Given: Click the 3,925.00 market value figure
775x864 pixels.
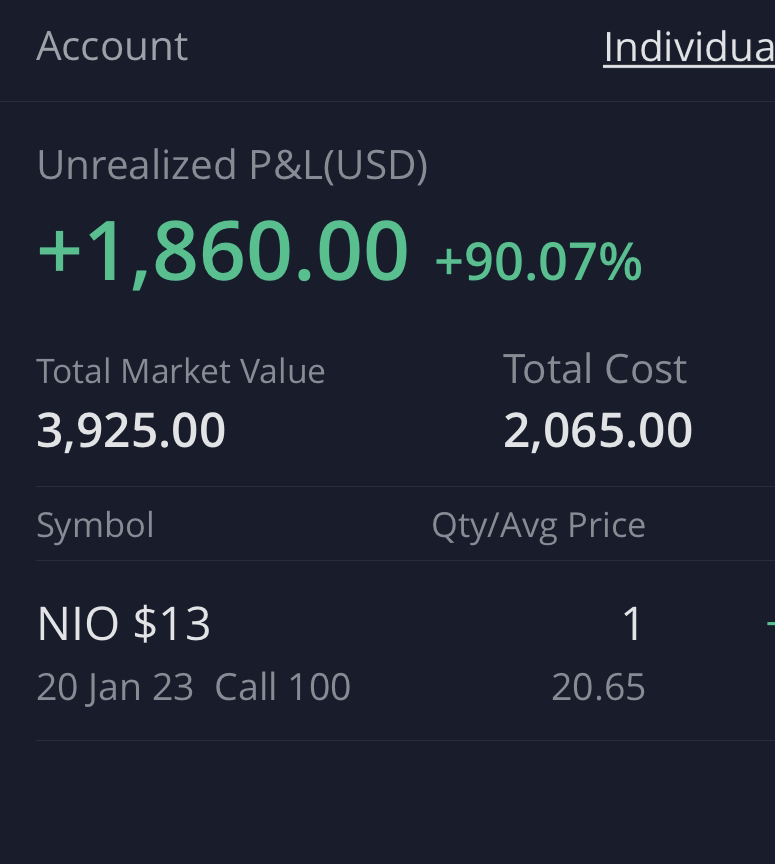Looking at the screenshot, I should click(x=131, y=431).
